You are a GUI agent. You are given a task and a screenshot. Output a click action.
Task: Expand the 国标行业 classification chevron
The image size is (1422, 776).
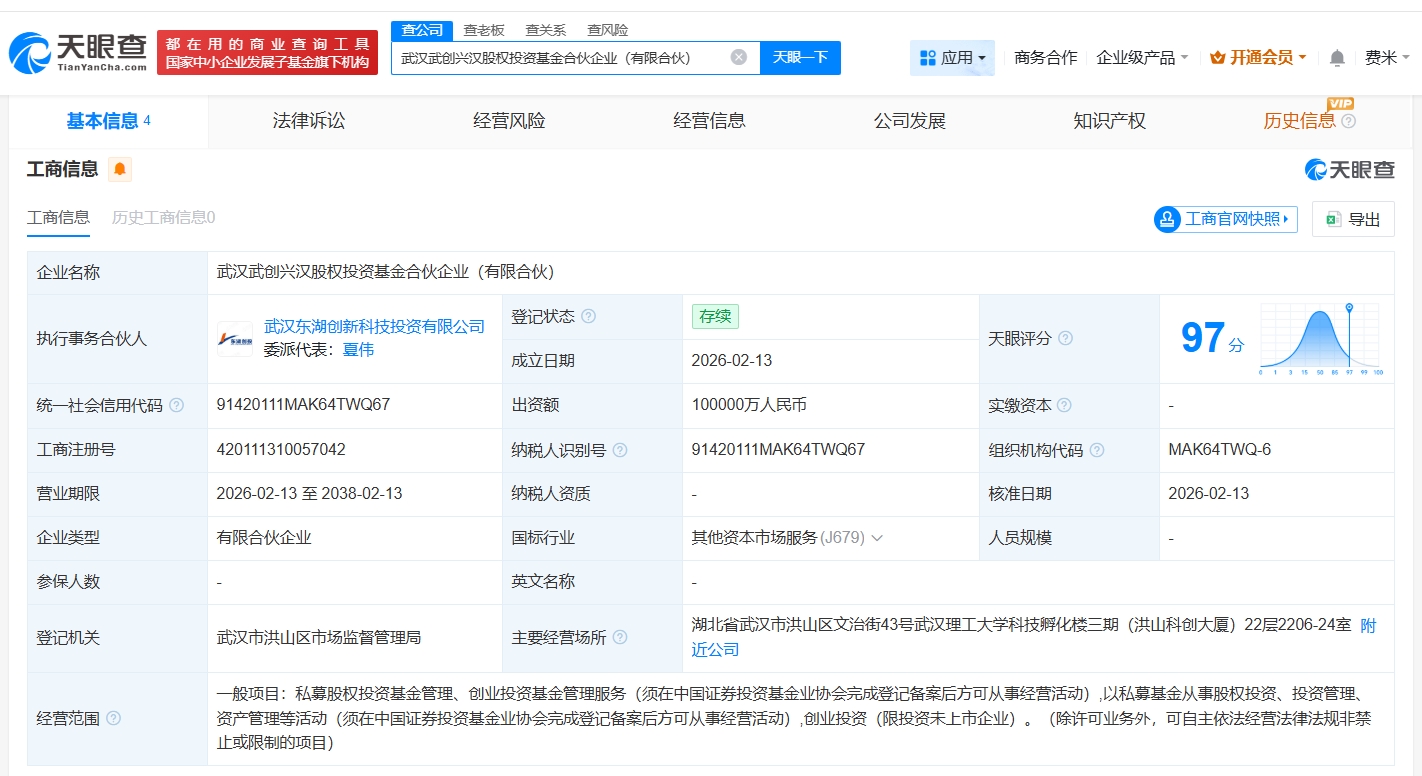pos(877,538)
